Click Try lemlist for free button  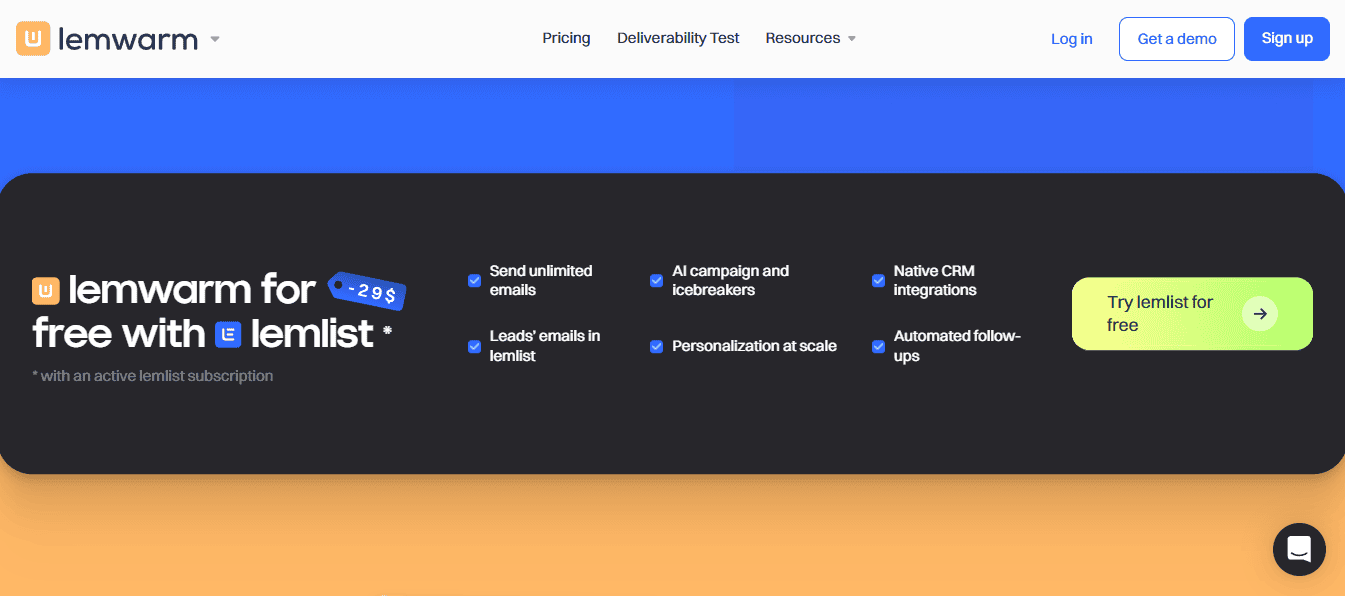tap(1192, 314)
